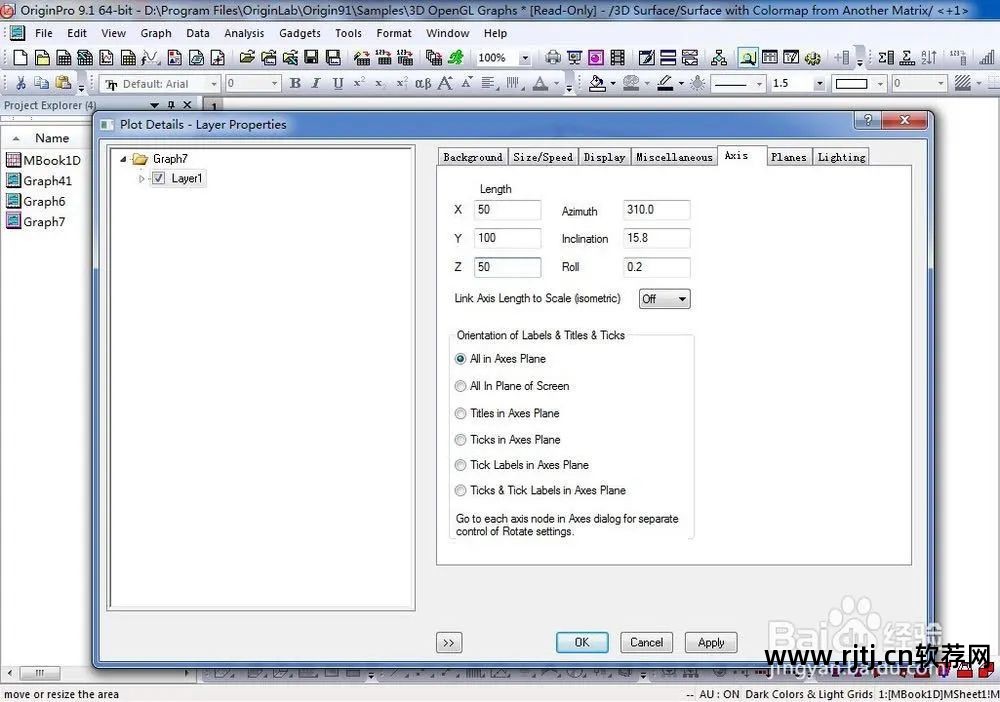Click the Cancel button
Screen dimensions: 1000x702
coord(646,642)
